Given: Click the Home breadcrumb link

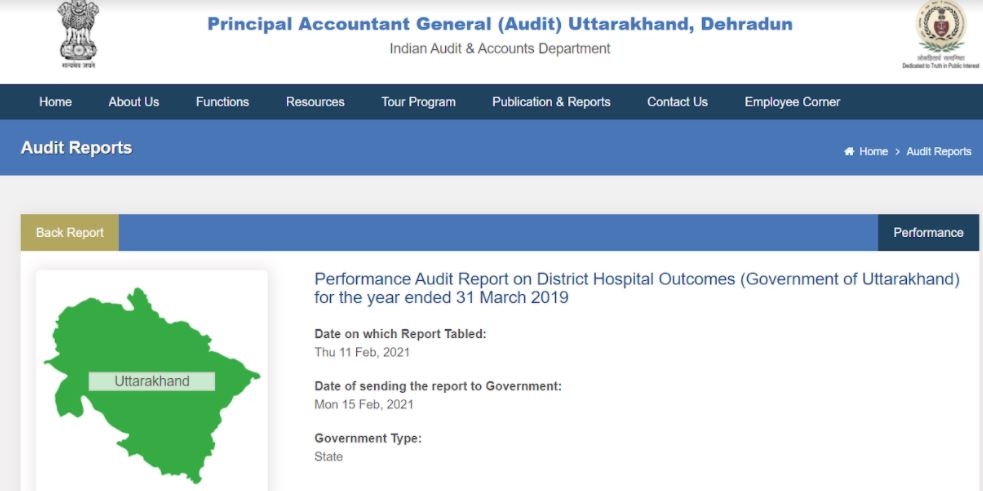Looking at the screenshot, I should point(873,152).
